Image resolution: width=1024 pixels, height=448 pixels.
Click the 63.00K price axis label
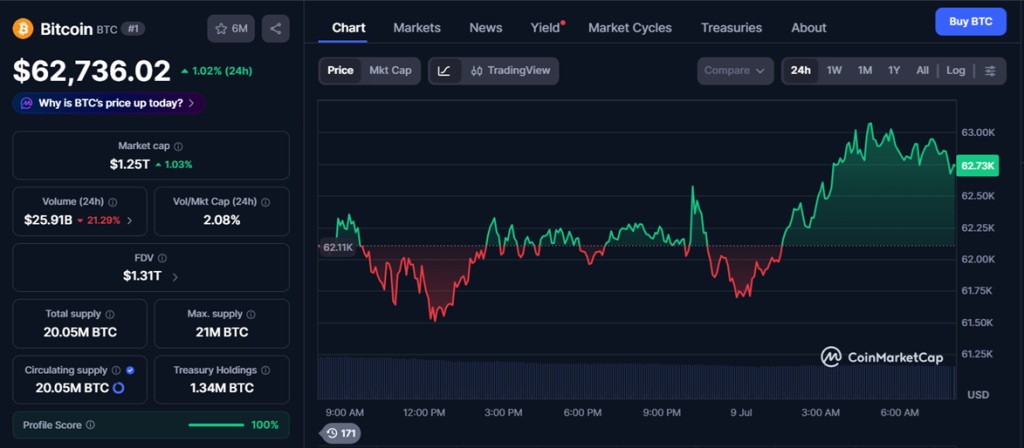click(976, 133)
